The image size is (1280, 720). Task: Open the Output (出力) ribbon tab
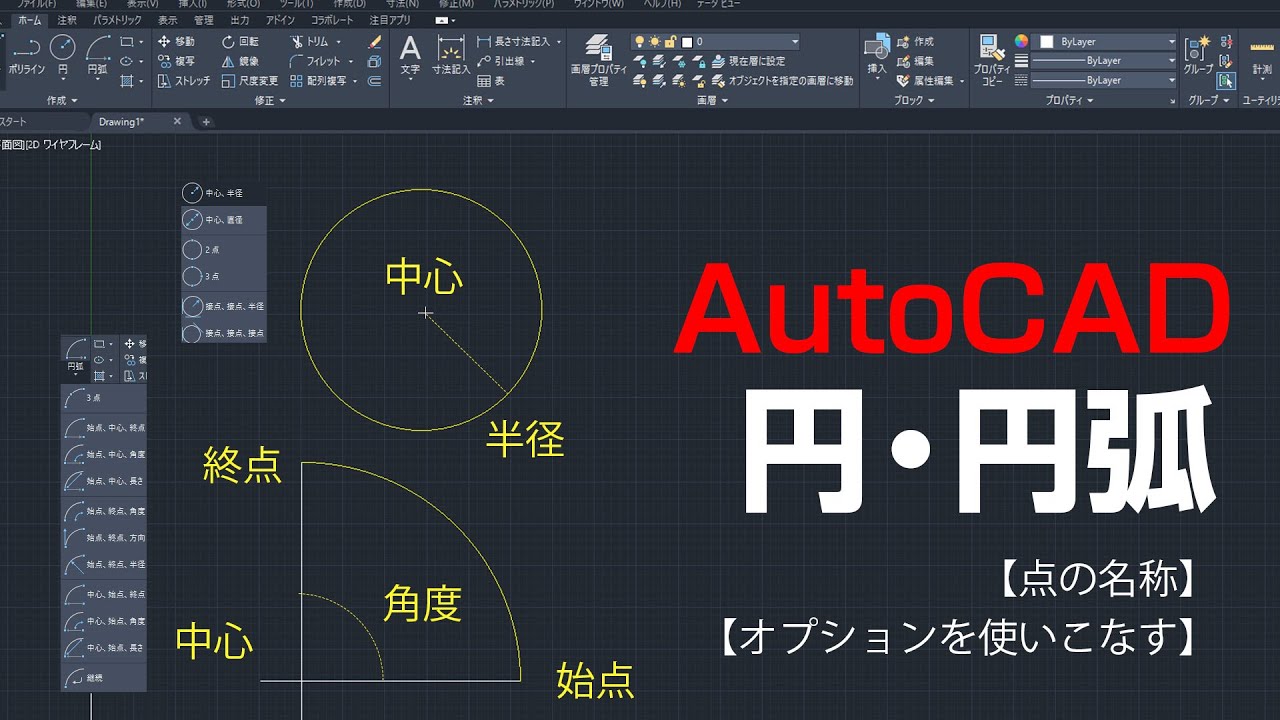239,20
